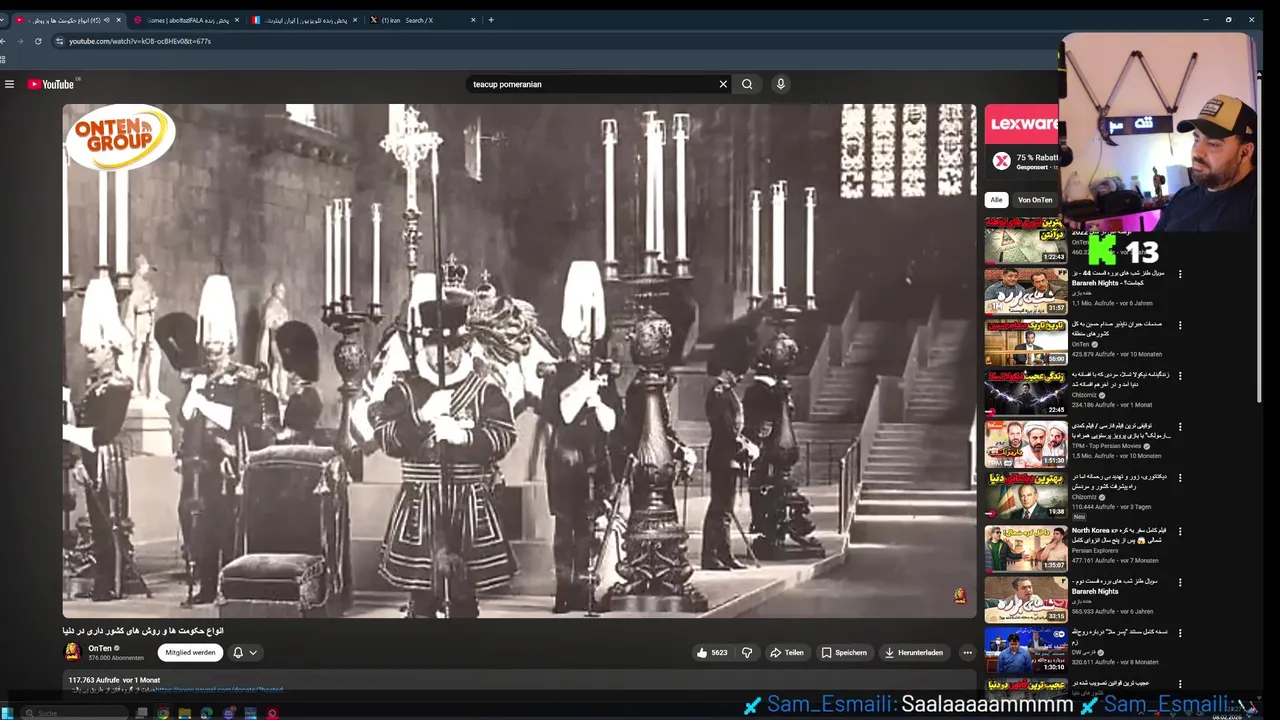
Task: Open the '75 % Rabatt' sponsored link
Action: [x=1037, y=158]
